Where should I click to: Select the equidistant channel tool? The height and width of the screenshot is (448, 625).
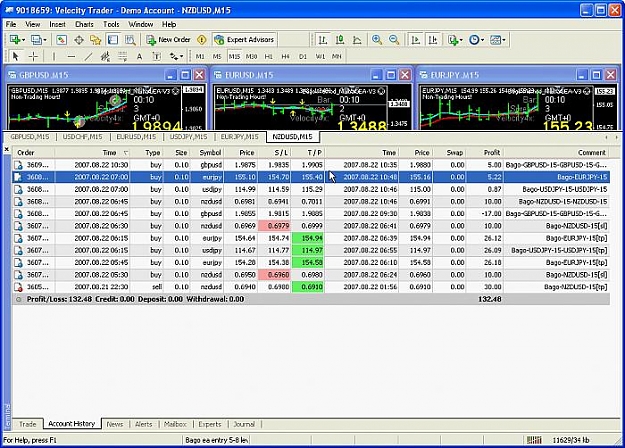click(x=105, y=56)
